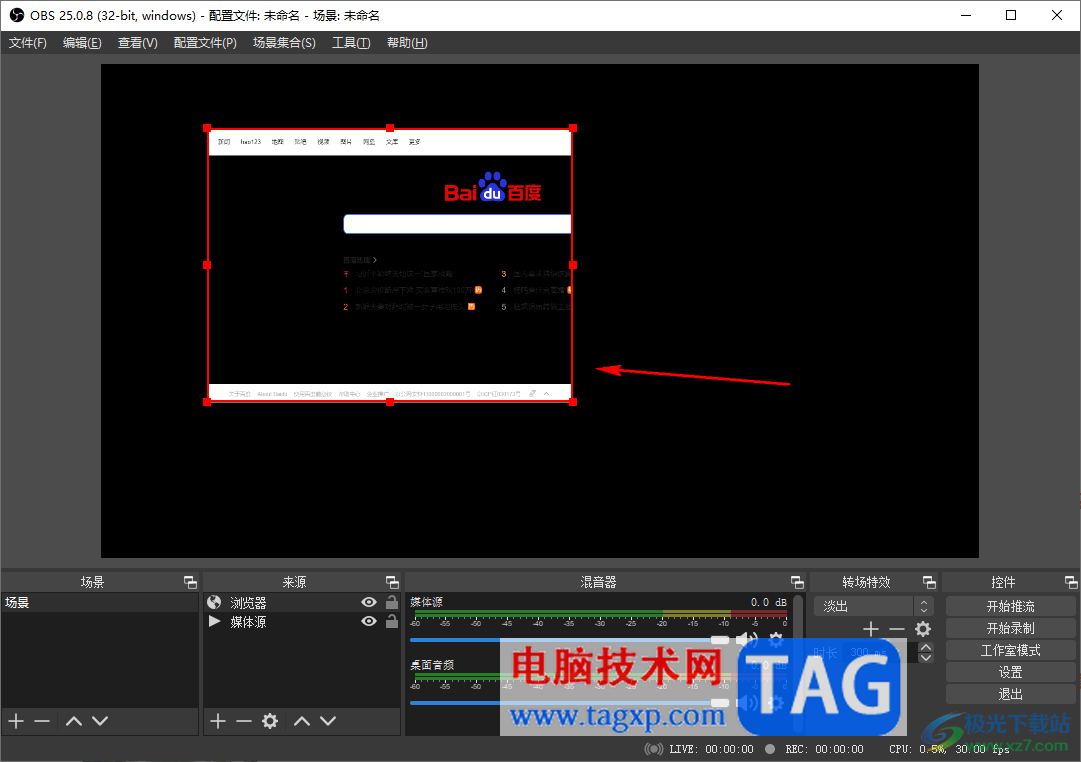Remove the selected source with the minus icon
Screen dimensions: 1081x762
click(243, 721)
